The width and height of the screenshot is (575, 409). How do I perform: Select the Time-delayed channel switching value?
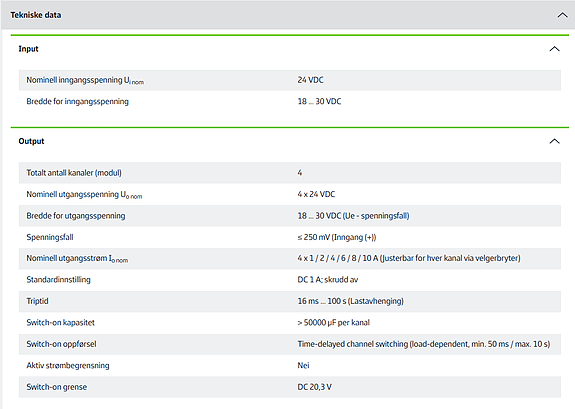424,344
